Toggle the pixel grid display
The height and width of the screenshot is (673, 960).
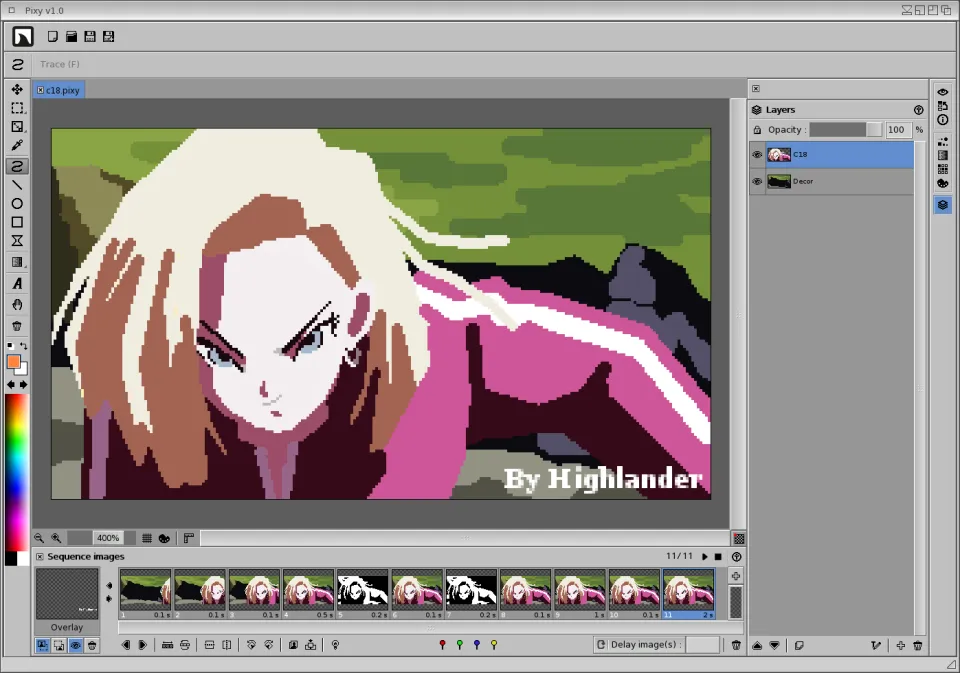(147, 538)
